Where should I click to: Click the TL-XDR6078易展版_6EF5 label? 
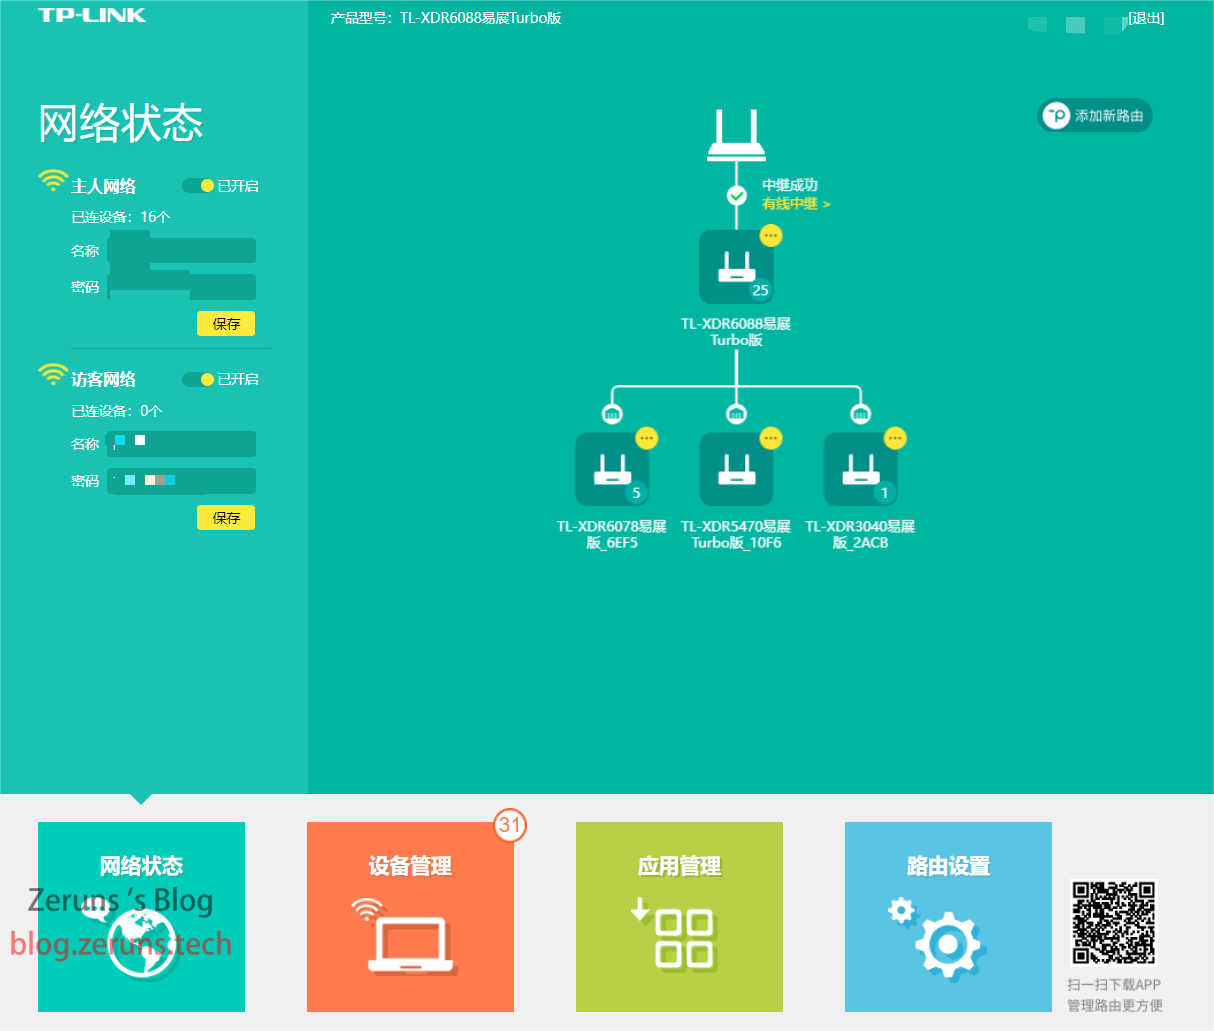(x=612, y=535)
